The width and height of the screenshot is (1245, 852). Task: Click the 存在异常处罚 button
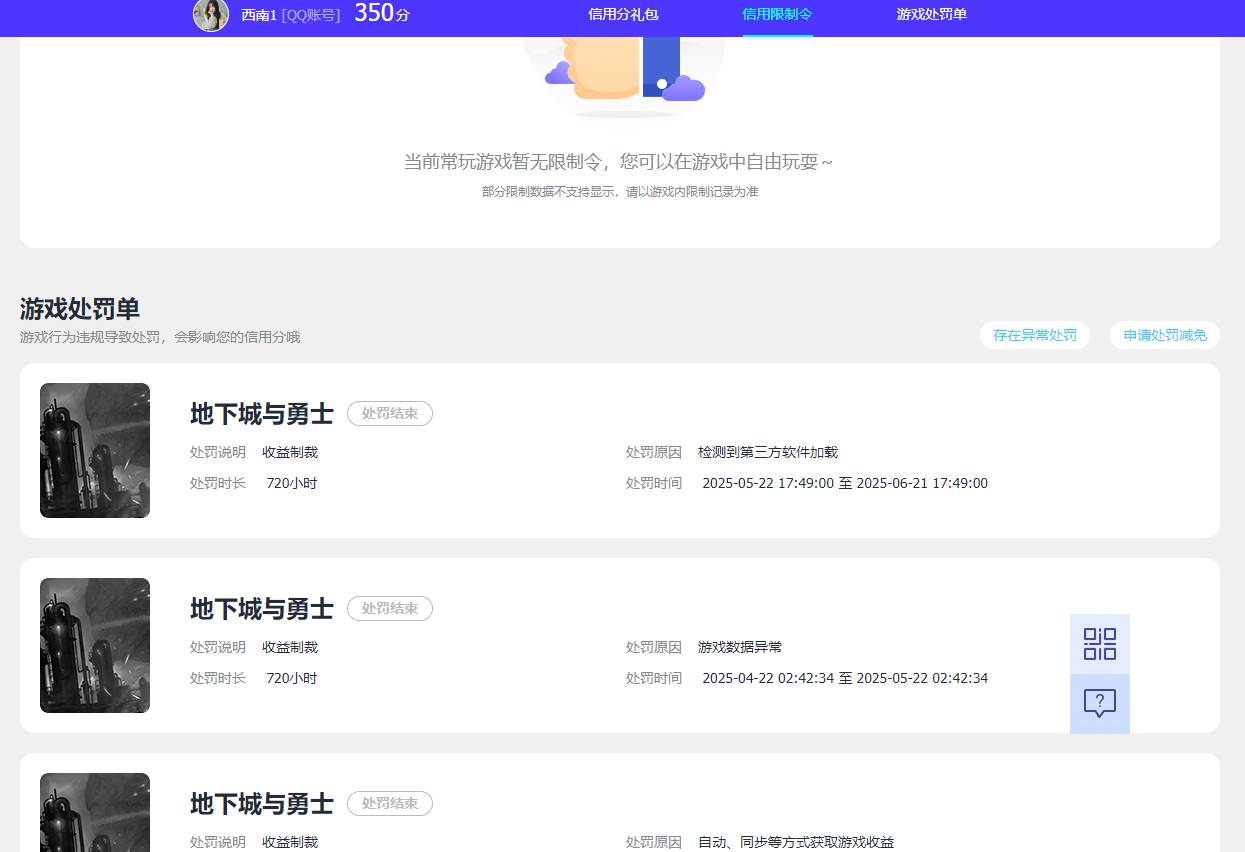click(1034, 335)
